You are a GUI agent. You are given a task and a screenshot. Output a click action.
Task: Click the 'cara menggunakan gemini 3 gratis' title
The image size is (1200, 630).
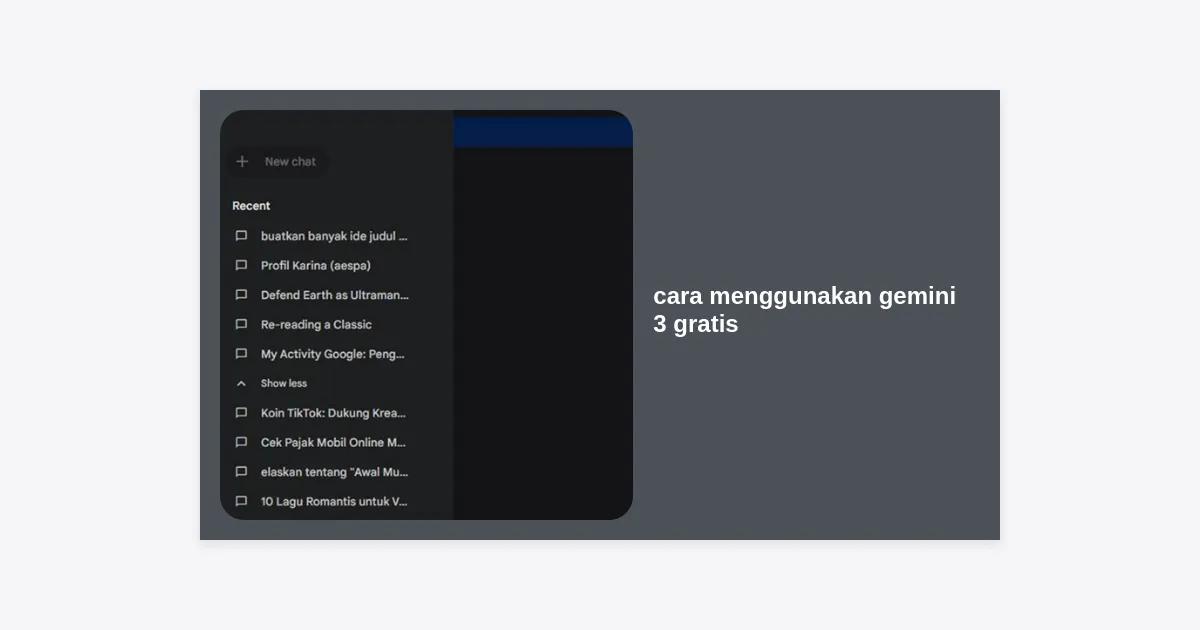pyautogui.click(x=804, y=310)
